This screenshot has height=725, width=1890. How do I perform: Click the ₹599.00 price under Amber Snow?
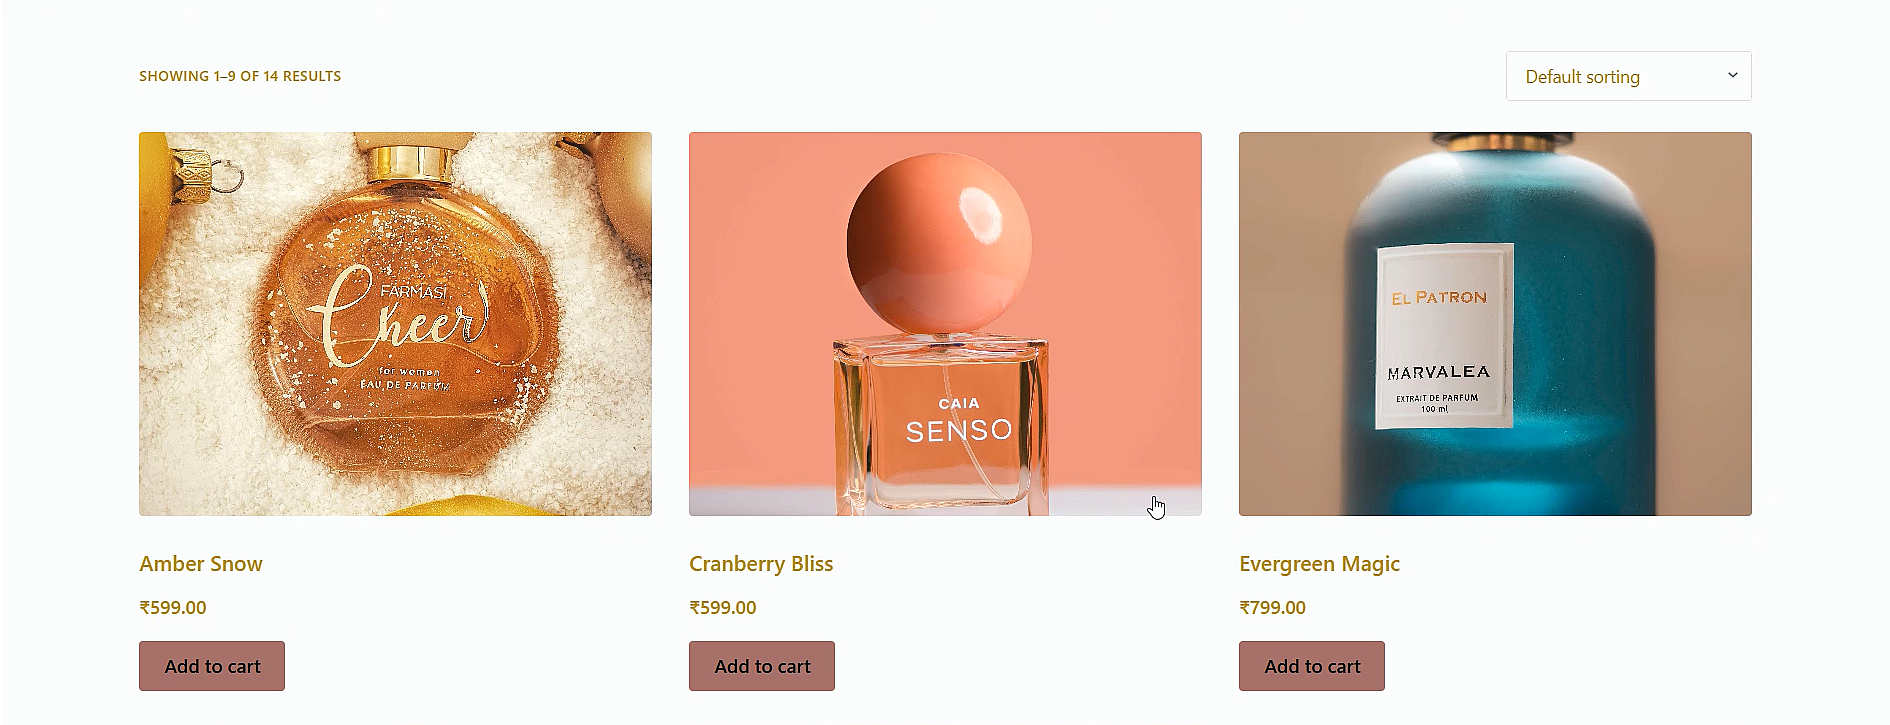pyautogui.click(x=173, y=608)
